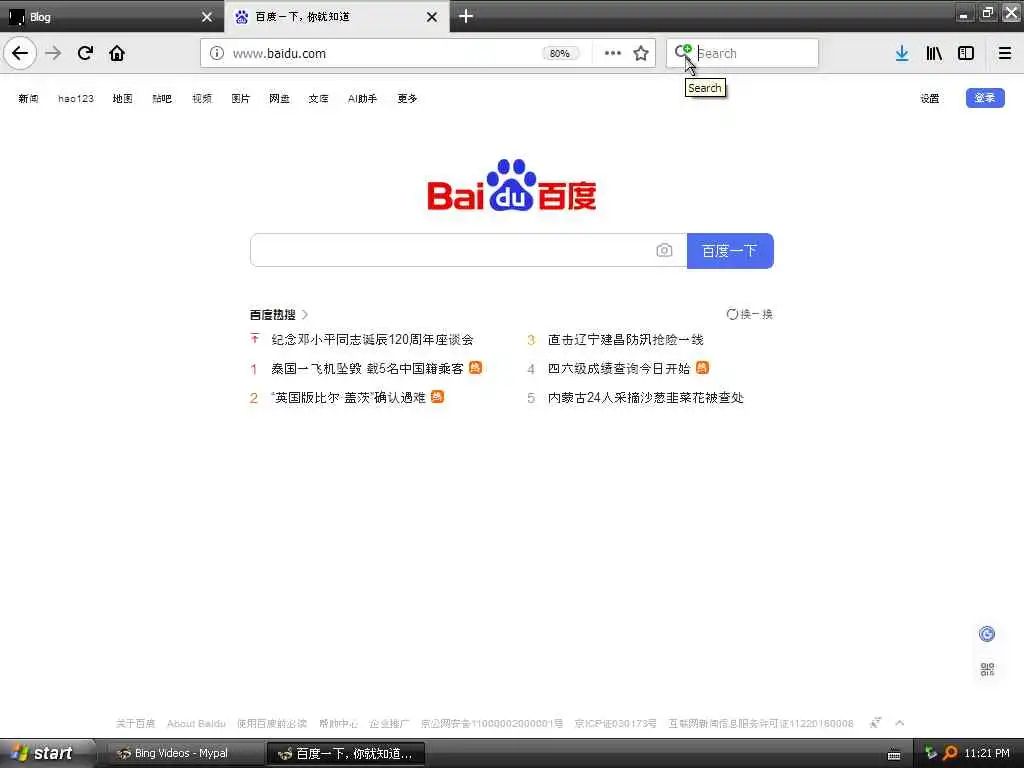Open the downloads arrow panel
This screenshot has height=768, width=1024.
(x=902, y=54)
